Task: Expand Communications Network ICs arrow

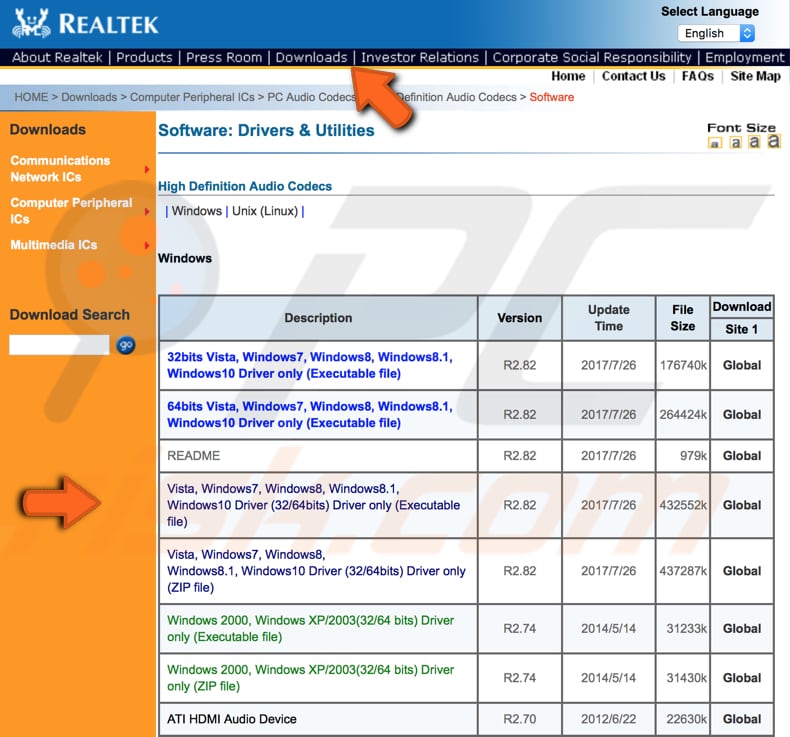Action: 147,169
